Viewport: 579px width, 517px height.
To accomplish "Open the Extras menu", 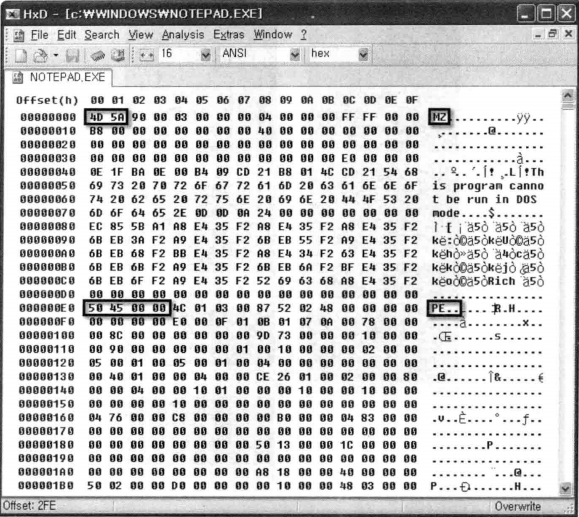I will (x=229, y=35).
